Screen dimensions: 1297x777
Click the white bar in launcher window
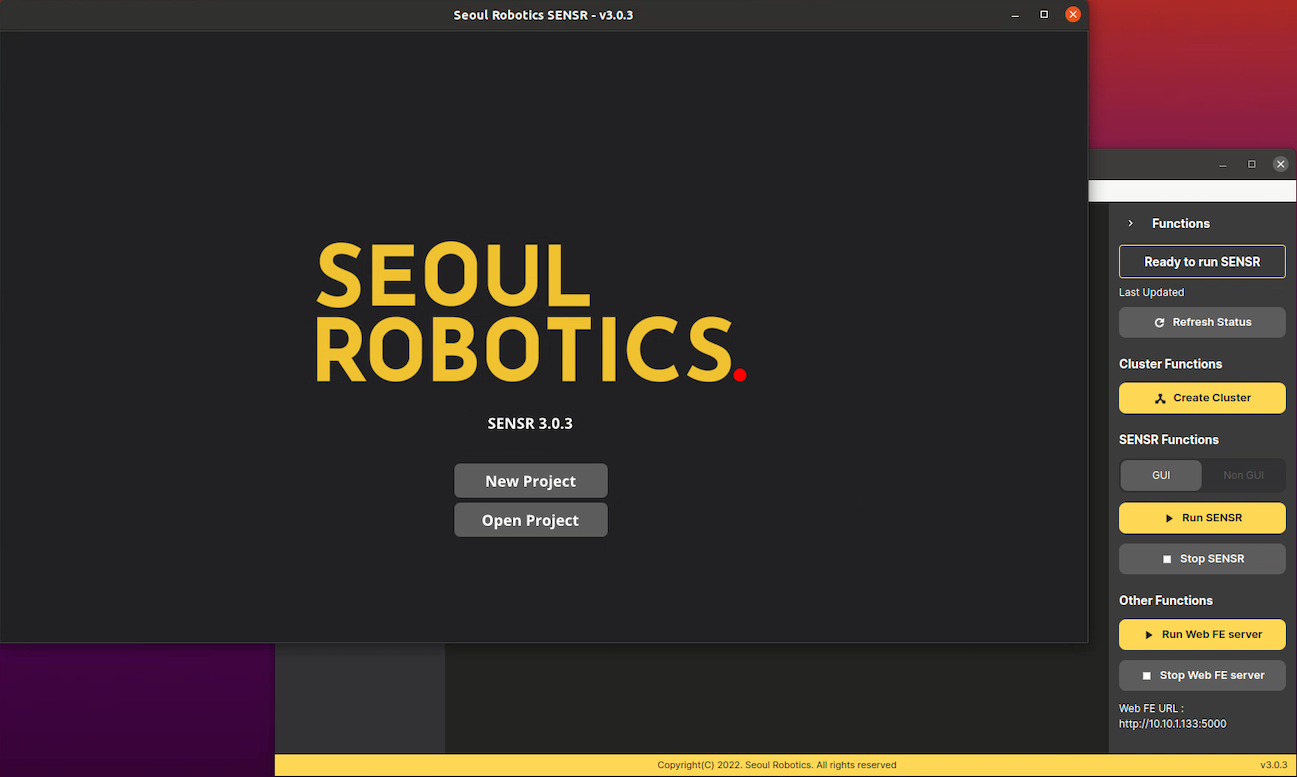click(1190, 191)
